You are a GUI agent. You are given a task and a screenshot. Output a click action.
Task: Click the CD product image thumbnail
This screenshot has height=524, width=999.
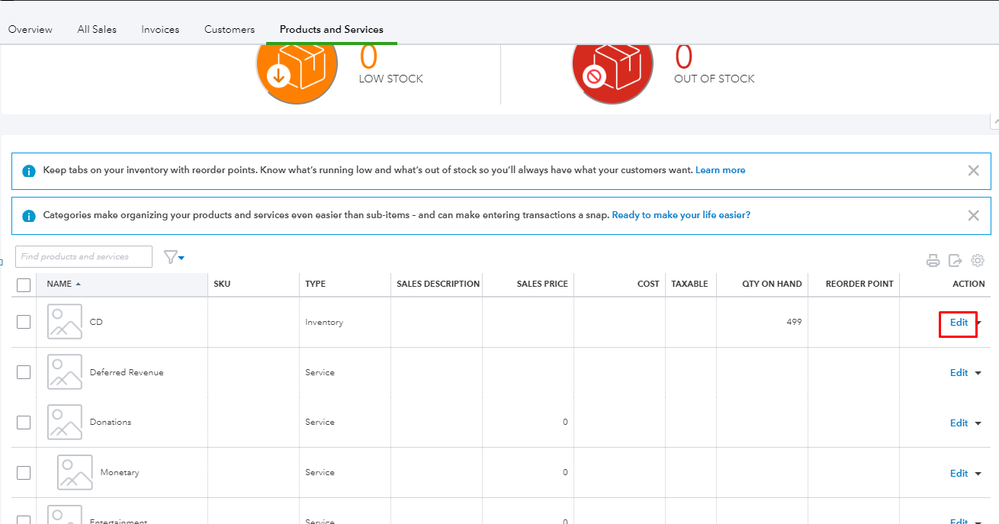[65, 322]
